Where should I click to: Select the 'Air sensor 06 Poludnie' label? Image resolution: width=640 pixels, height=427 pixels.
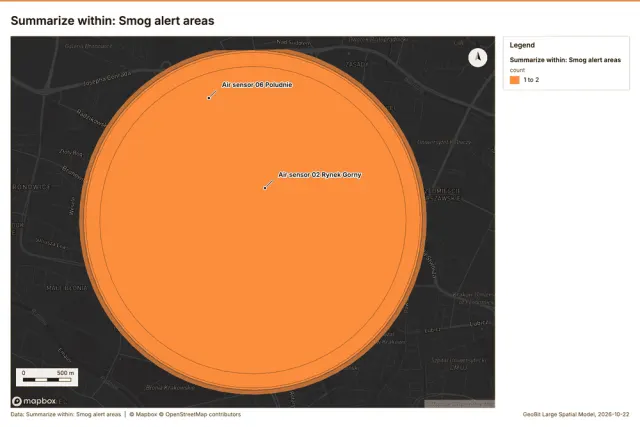click(x=257, y=85)
